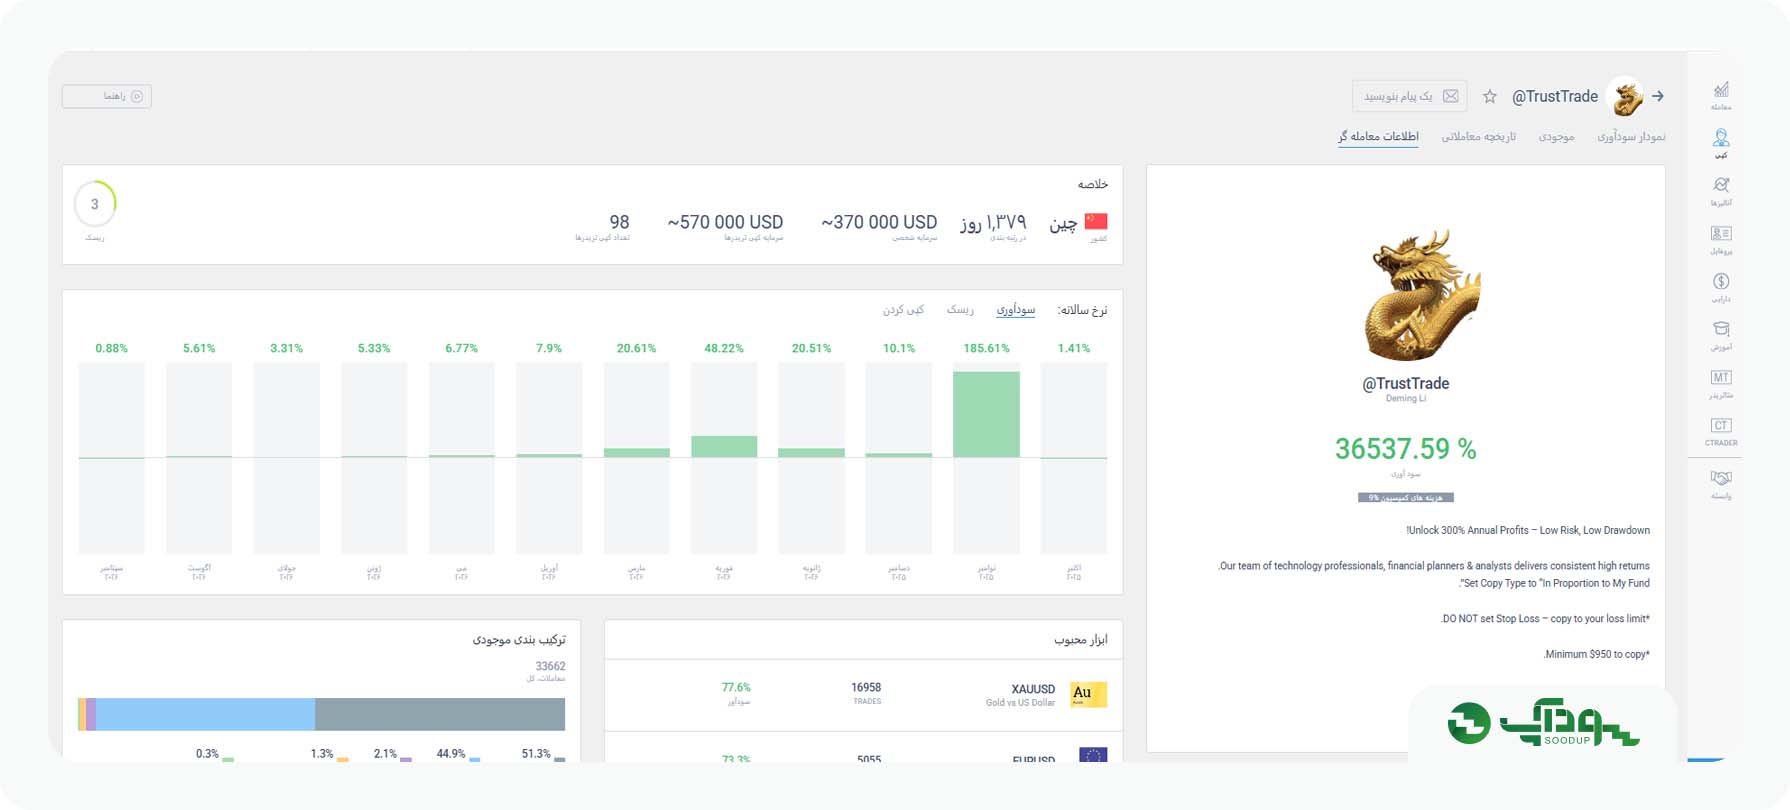Open the education (آموزش) graduation cap icon

pyautogui.click(x=1721, y=329)
